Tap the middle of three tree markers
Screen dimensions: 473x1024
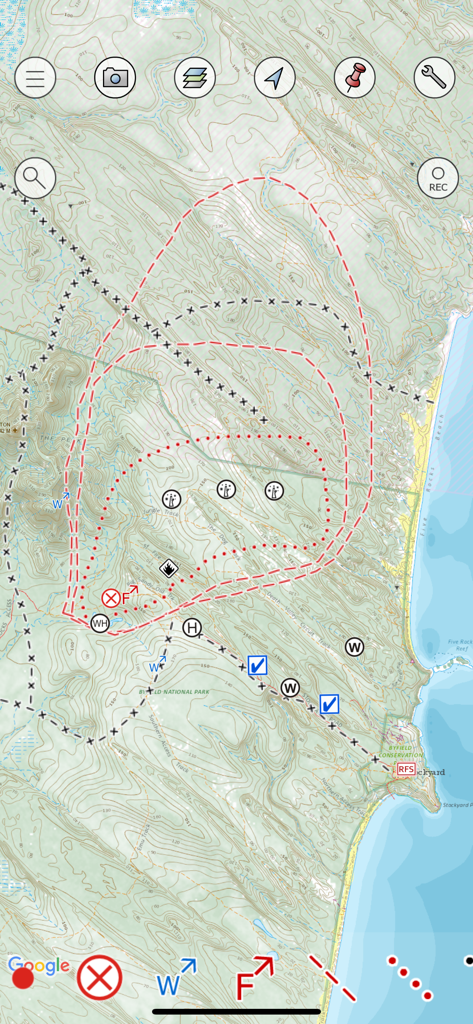click(x=226, y=489)
